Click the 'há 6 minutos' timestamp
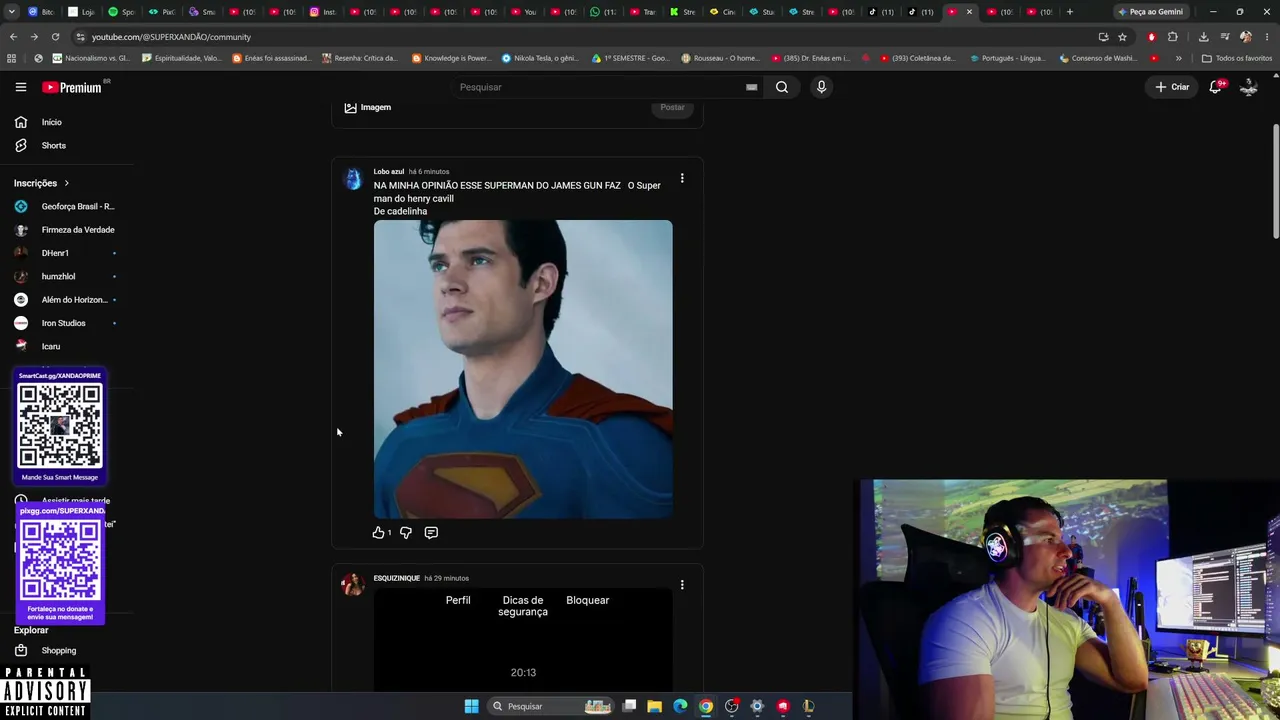 tap(429, 172)
